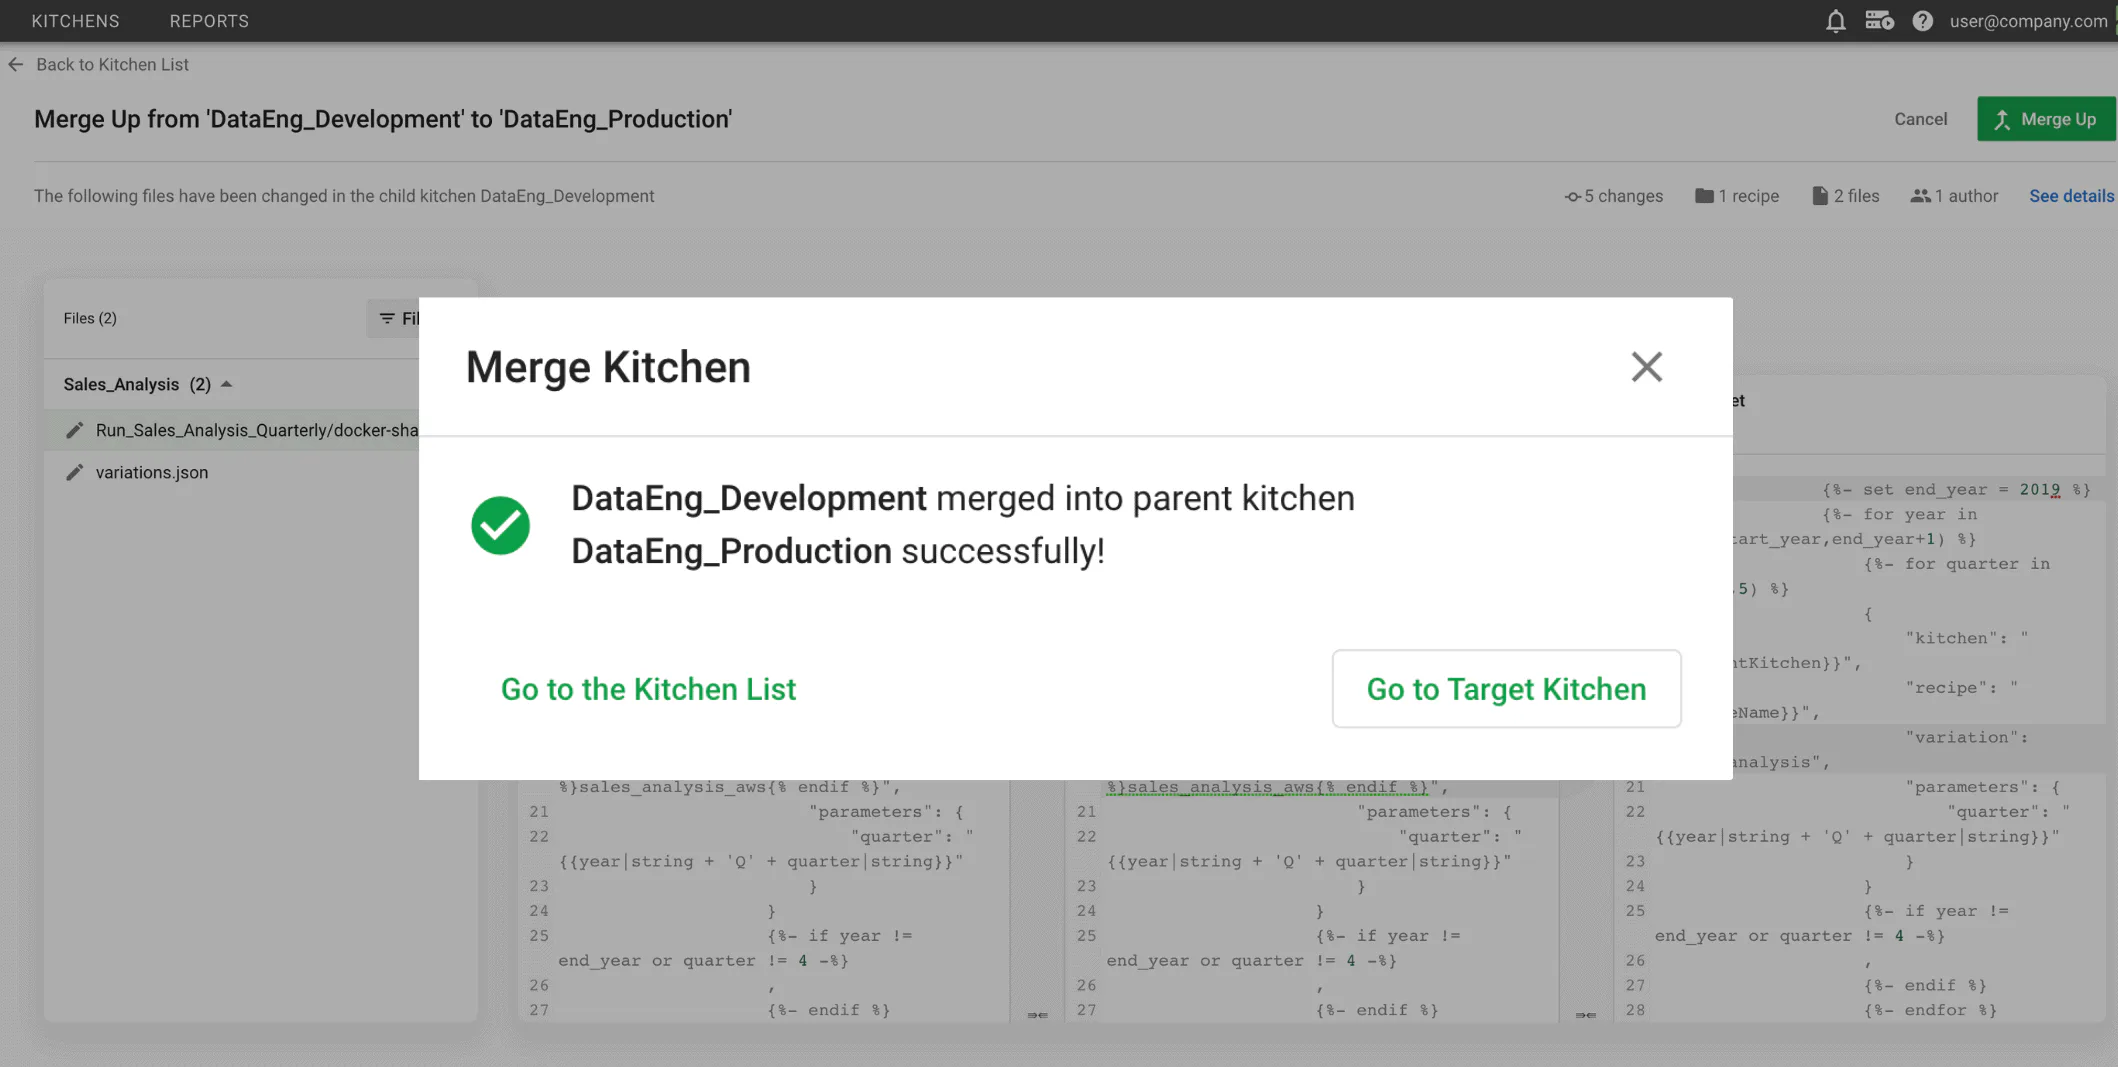Viewport: 2118px width, 1067px height.
Task: Open the notifications bell
Action: point(1836,20)
